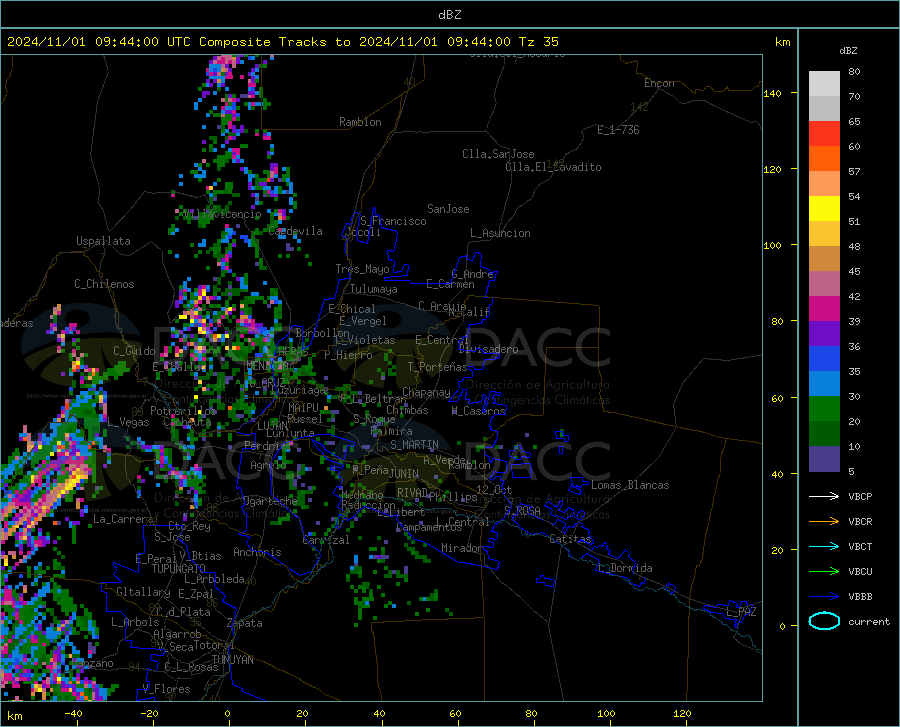The width and height of the screenshot is (900, 727).
Task: Click the white VBCP arrow legend icon
Action: coord(824,496)
